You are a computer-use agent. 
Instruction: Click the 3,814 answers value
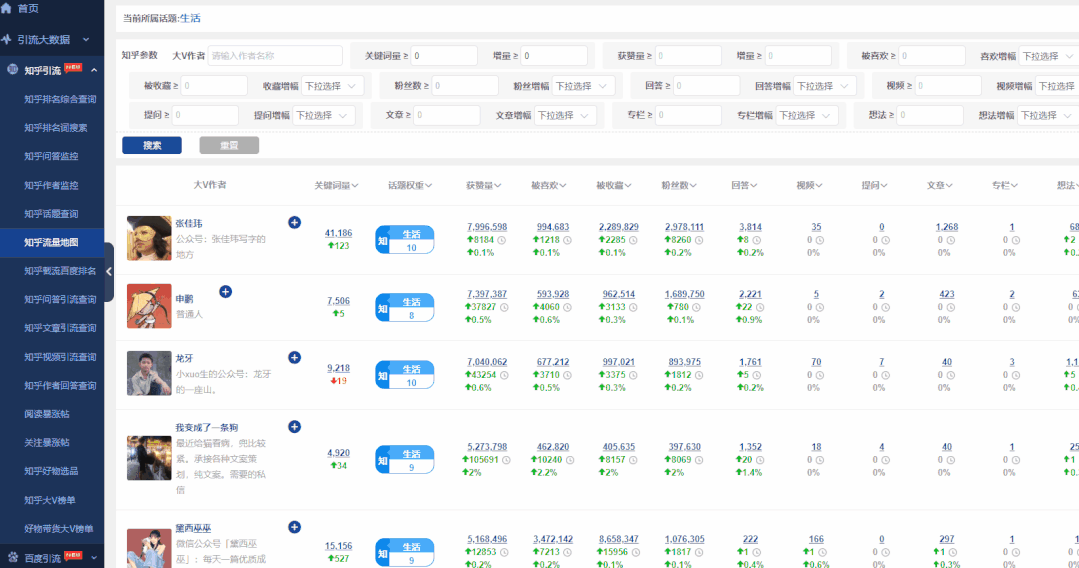click(x=750, y=227)
